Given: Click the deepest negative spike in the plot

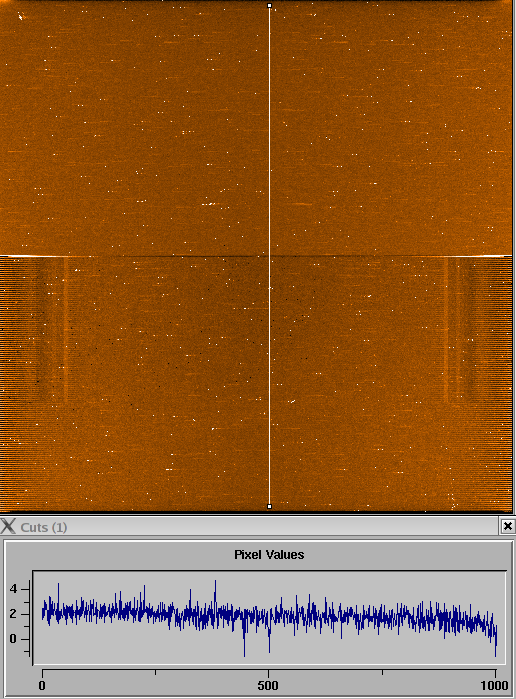Looking at the screenshot, I should pos(244,654).
